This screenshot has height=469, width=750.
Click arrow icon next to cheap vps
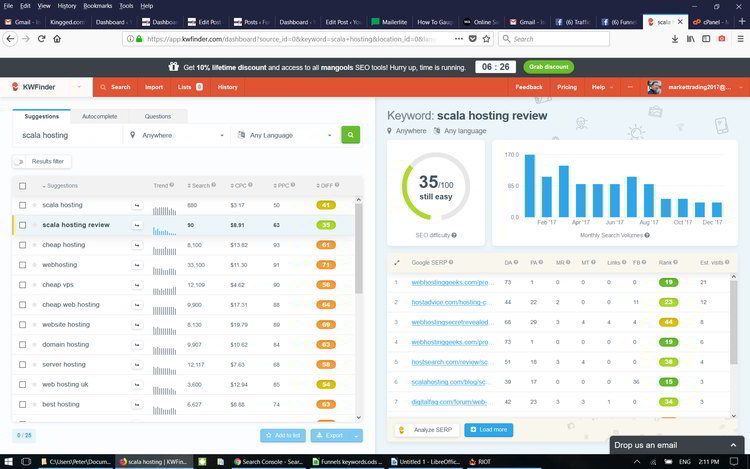(x=137, y=285)
